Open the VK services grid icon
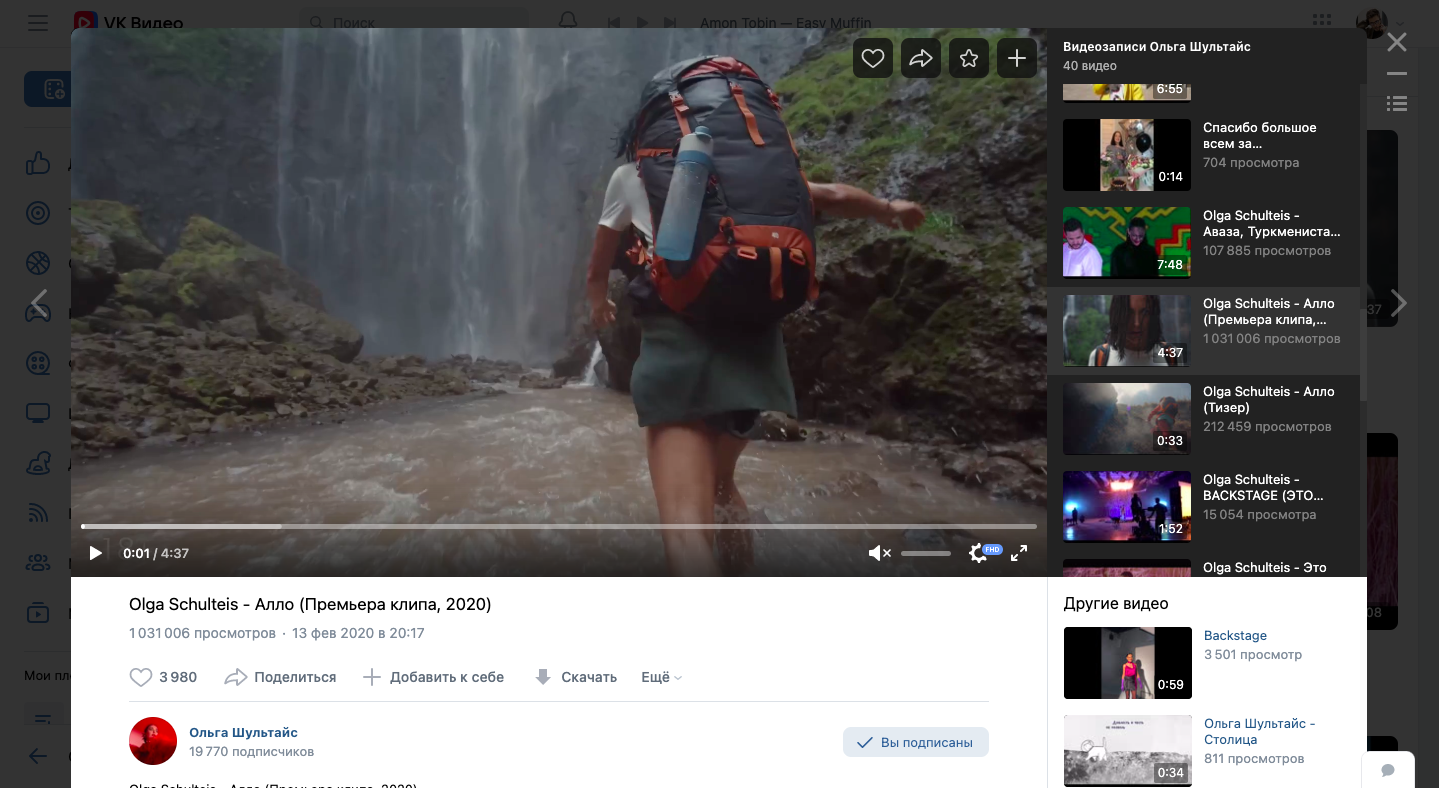 point(1322,22)
